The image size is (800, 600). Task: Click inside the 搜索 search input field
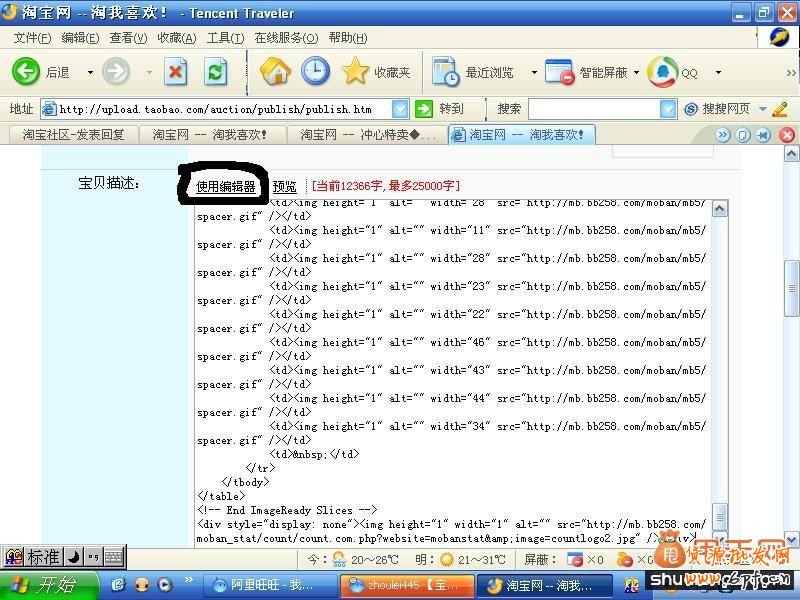[x=590, y=108]
